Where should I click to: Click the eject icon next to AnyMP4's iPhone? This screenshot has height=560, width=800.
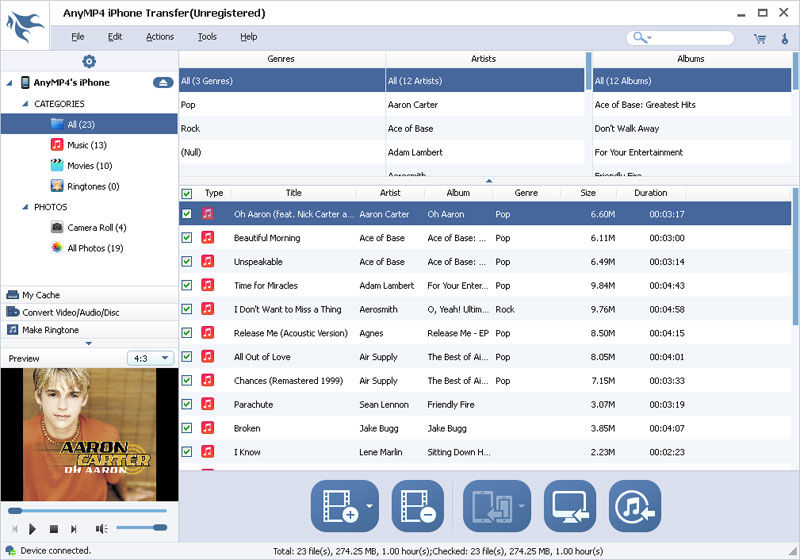[163, 82]
